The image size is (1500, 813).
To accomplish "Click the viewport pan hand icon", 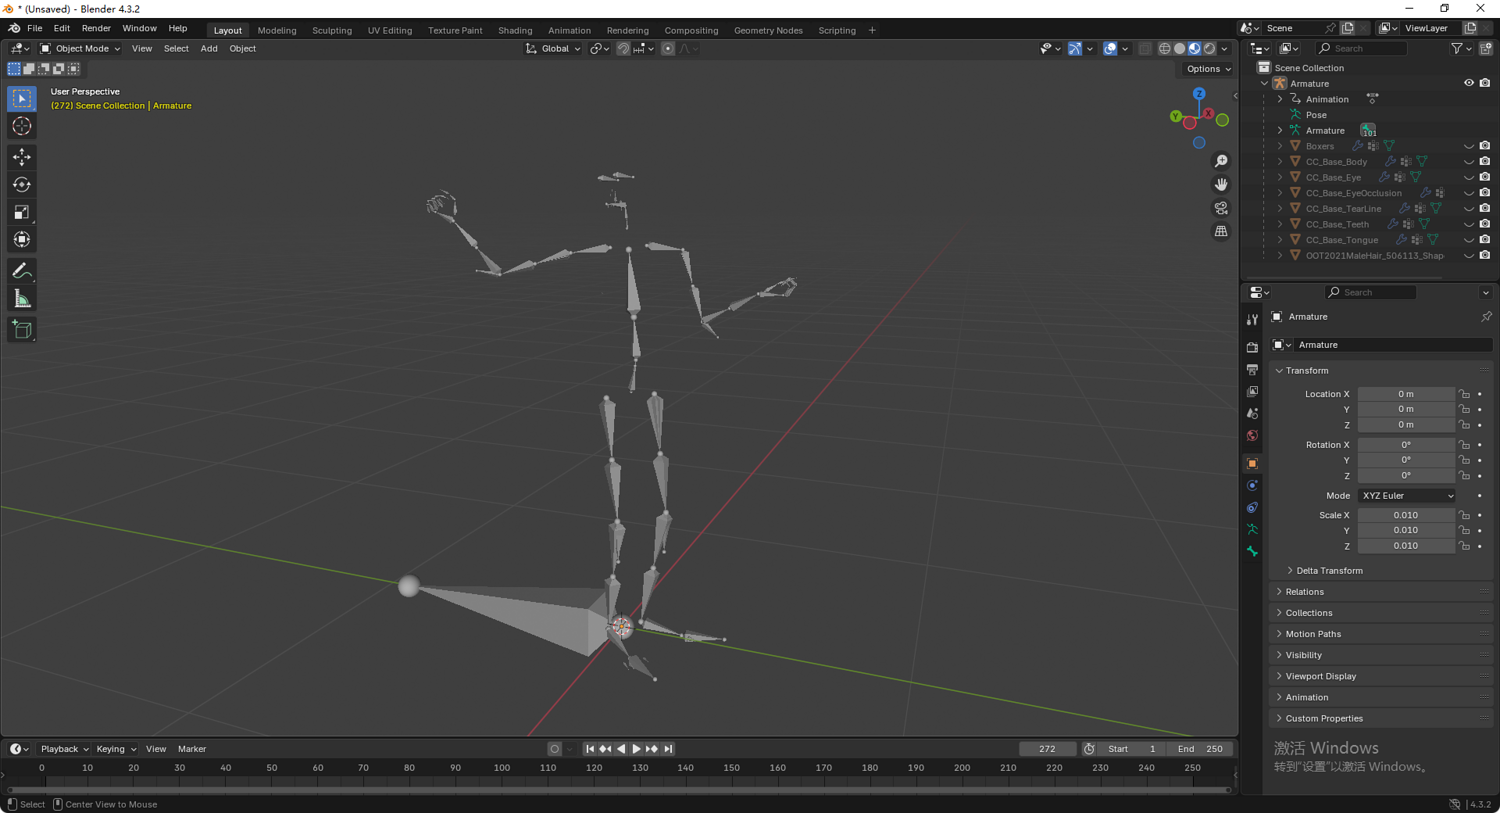I will click(1221, 184).
